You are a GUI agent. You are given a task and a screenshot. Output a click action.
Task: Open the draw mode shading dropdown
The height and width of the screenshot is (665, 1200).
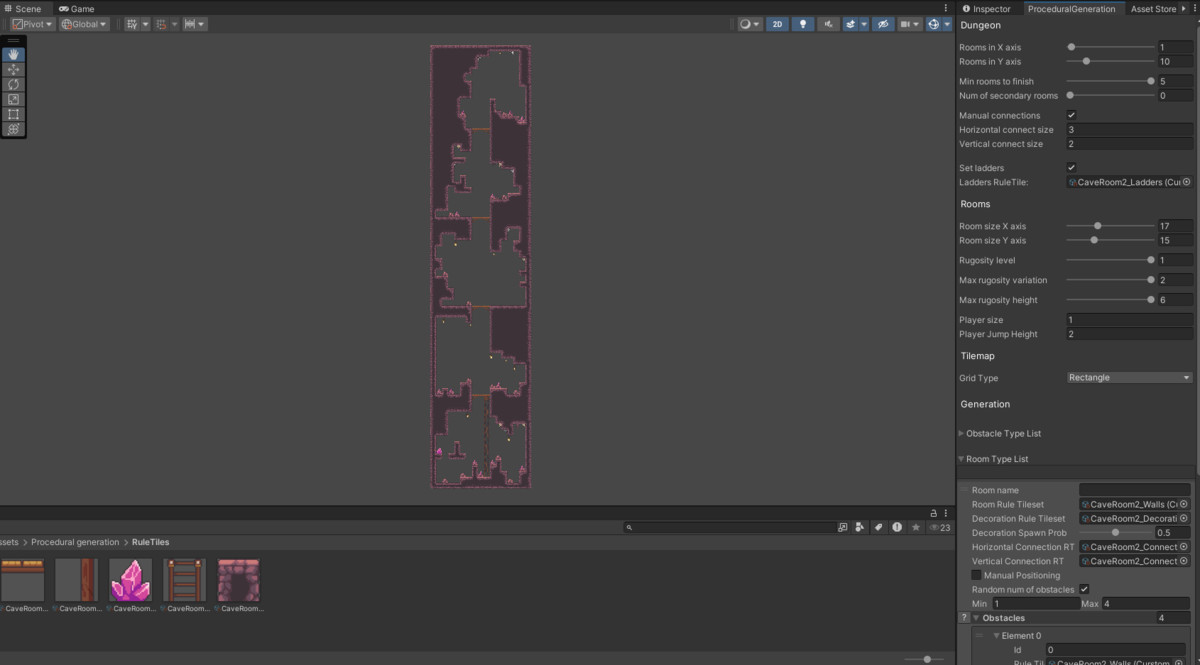tap(750, 24)
